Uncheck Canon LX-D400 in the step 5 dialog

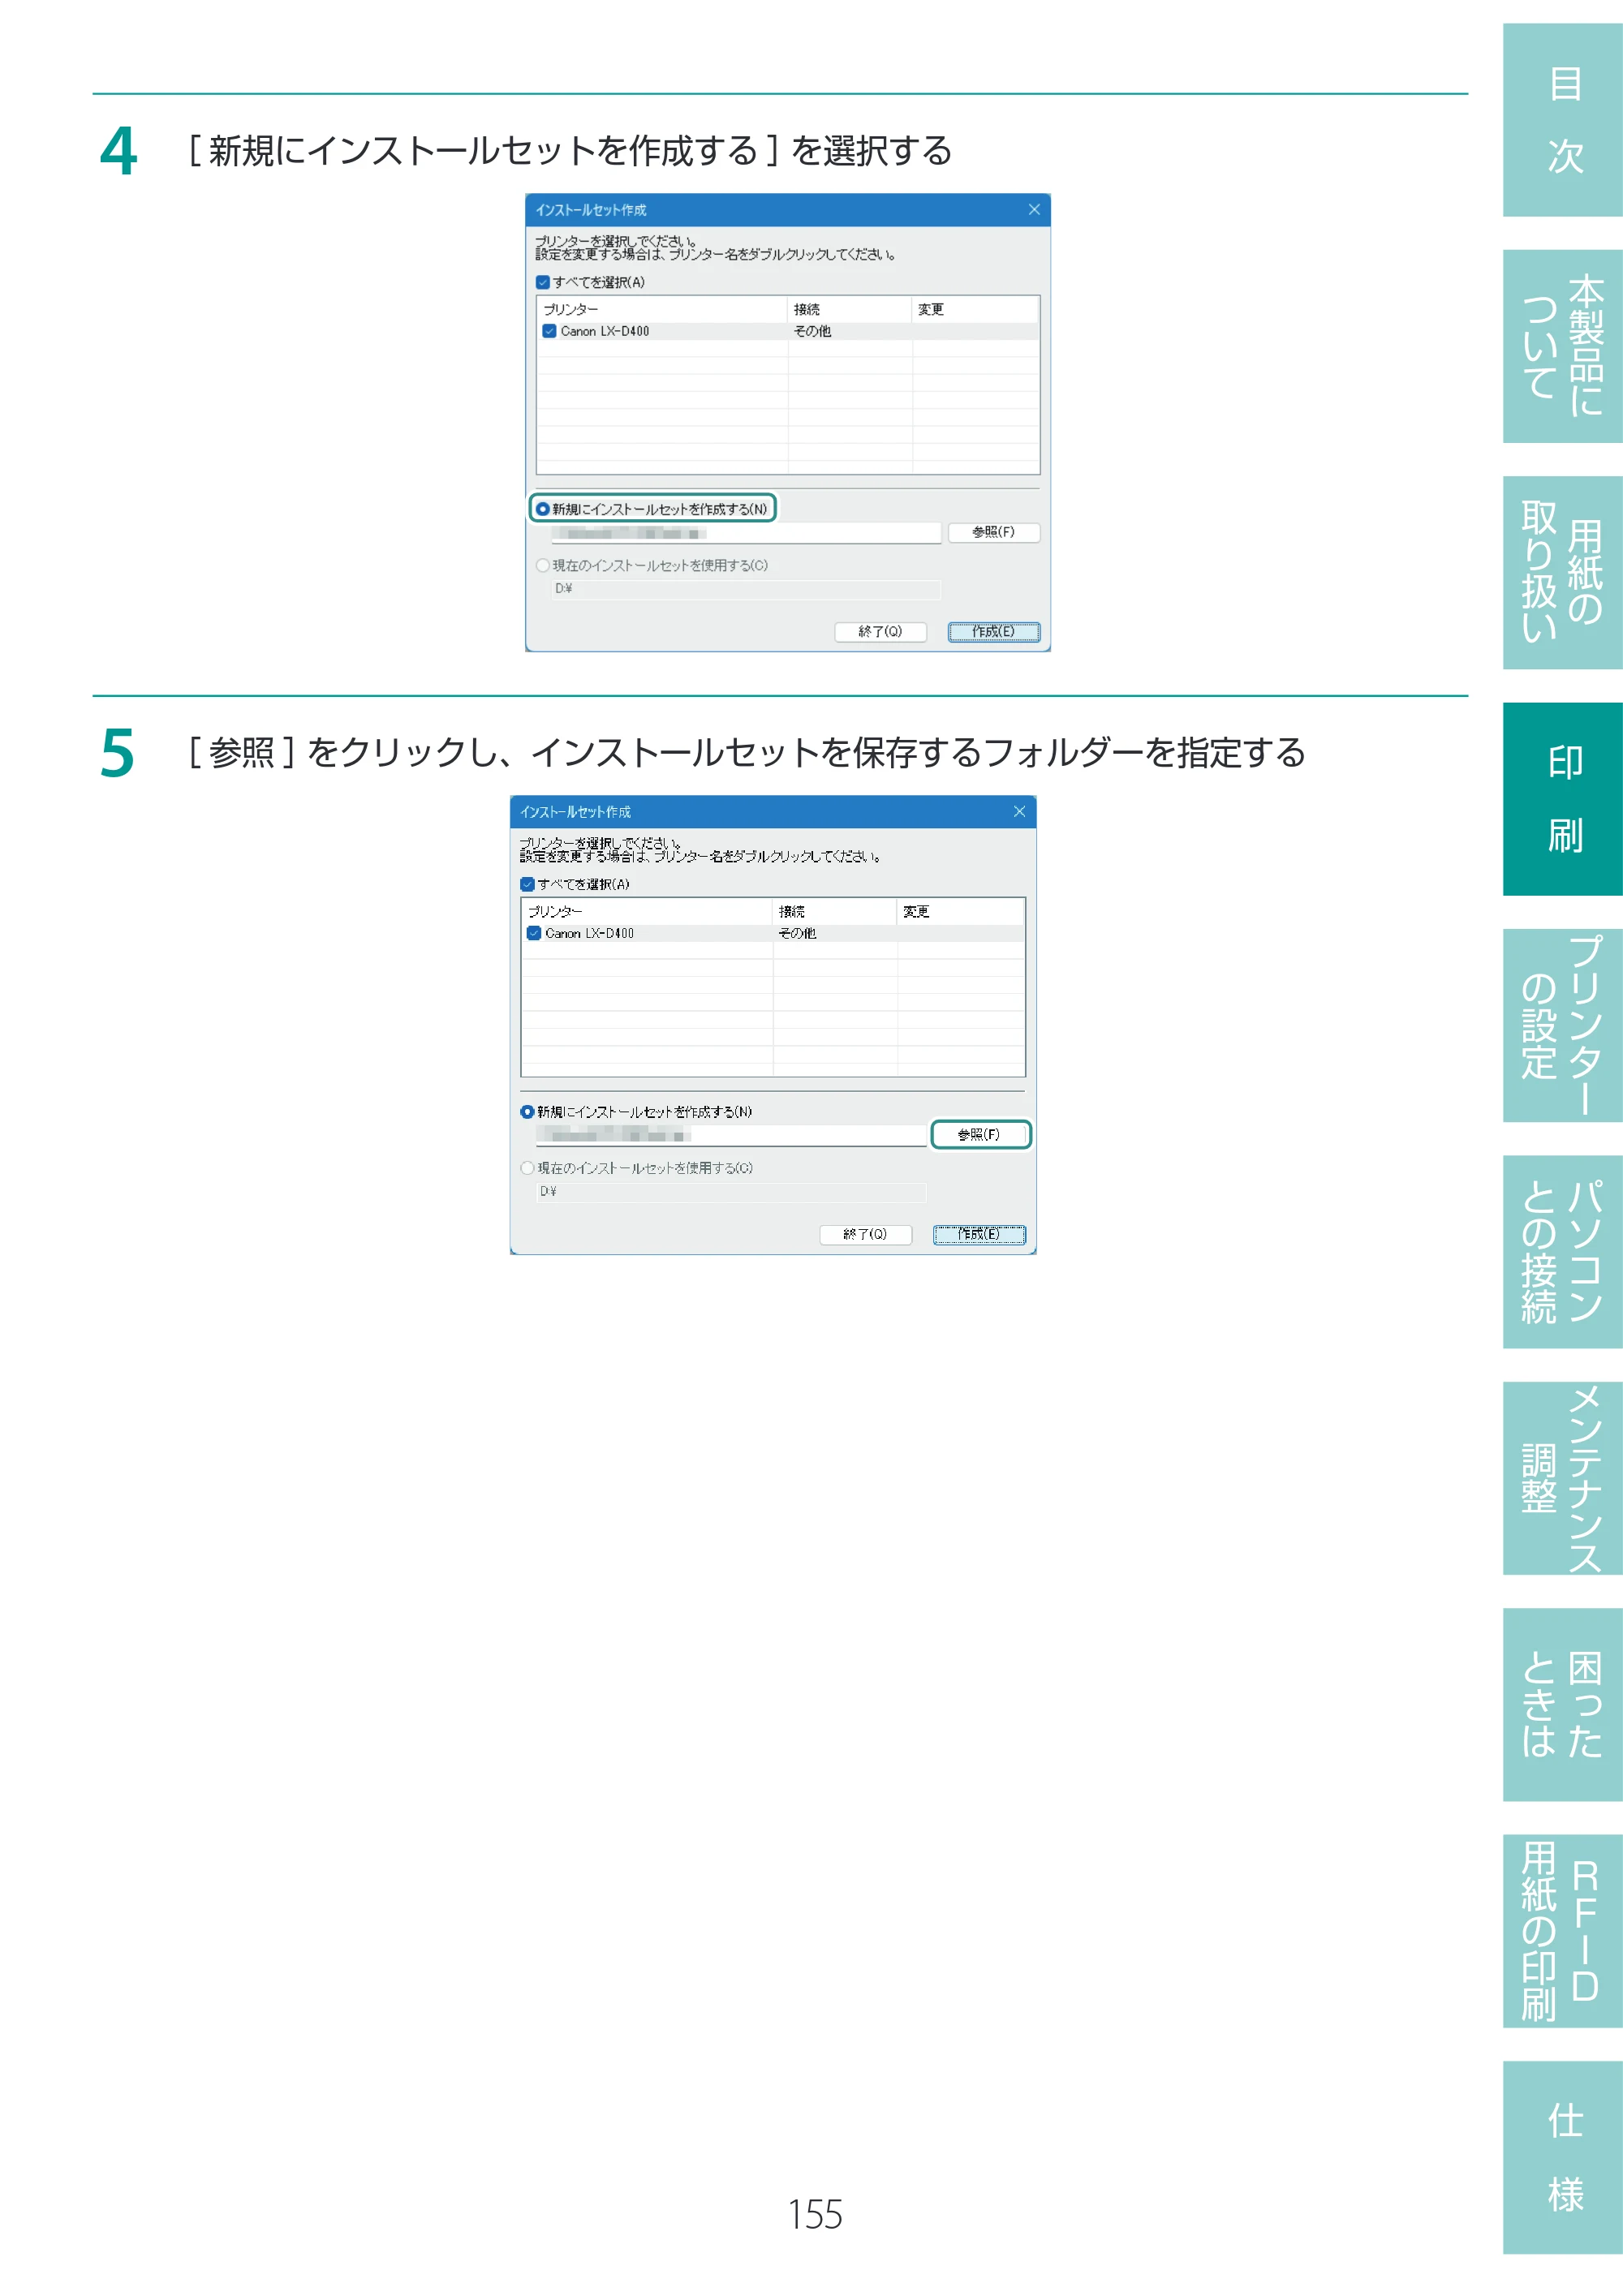[x=534, y=933]
